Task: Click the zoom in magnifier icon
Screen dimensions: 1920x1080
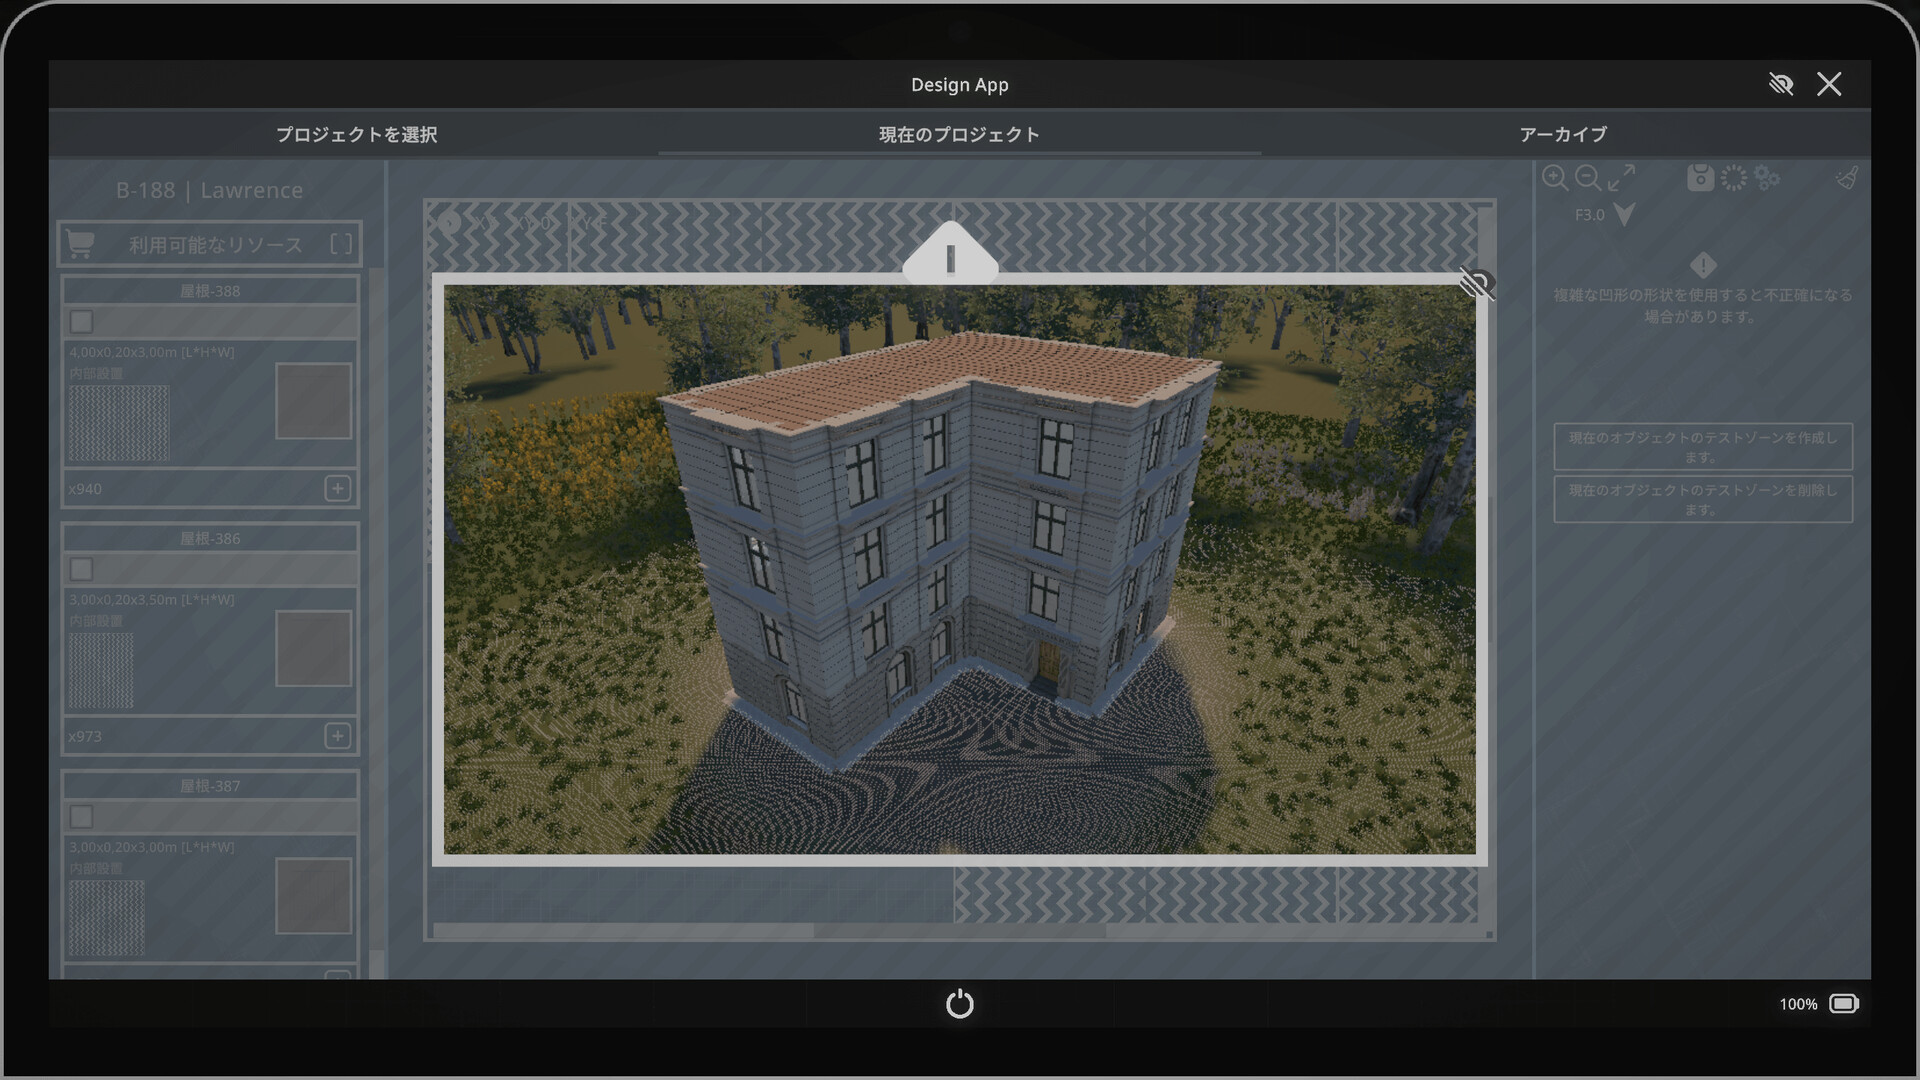Action: tap(1554, 178)
